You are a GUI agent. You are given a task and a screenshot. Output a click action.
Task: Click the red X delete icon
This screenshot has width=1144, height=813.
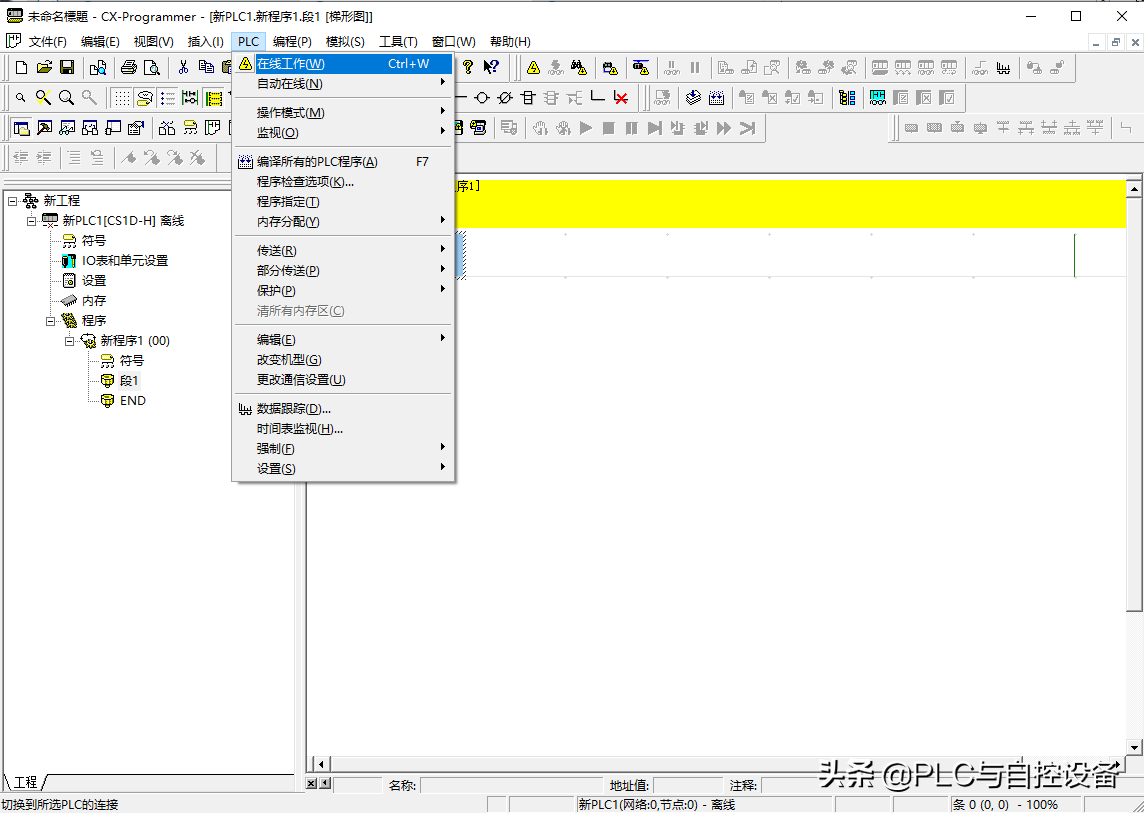tap(621, 97)
